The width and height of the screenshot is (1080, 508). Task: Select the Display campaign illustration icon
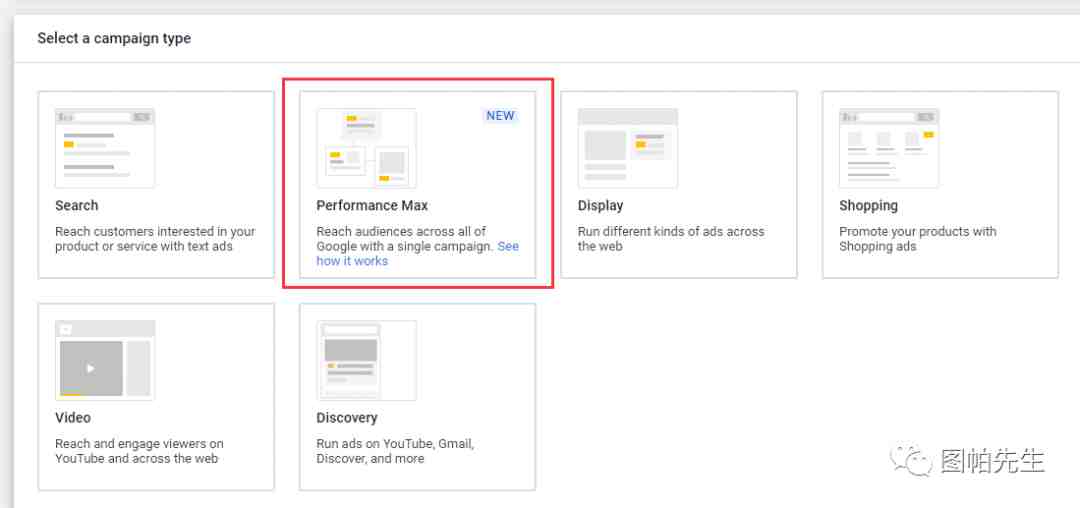coord(627,148)
